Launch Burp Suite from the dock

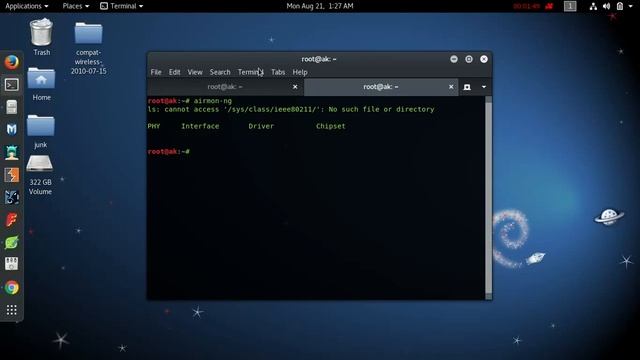tap(11, 175)
